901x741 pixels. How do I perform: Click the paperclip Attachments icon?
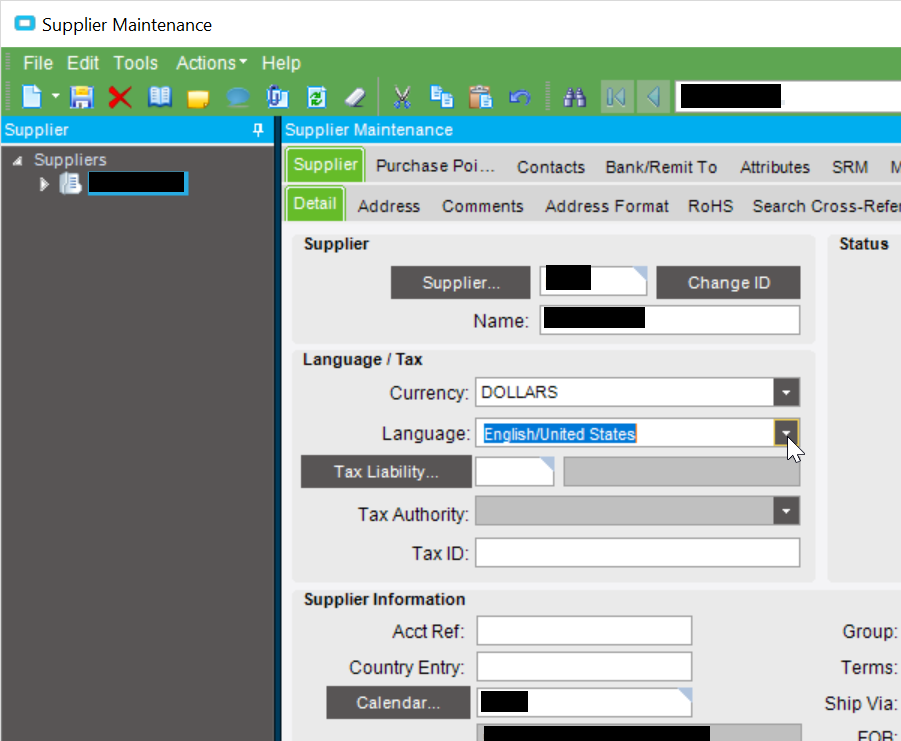pos(277,97)
